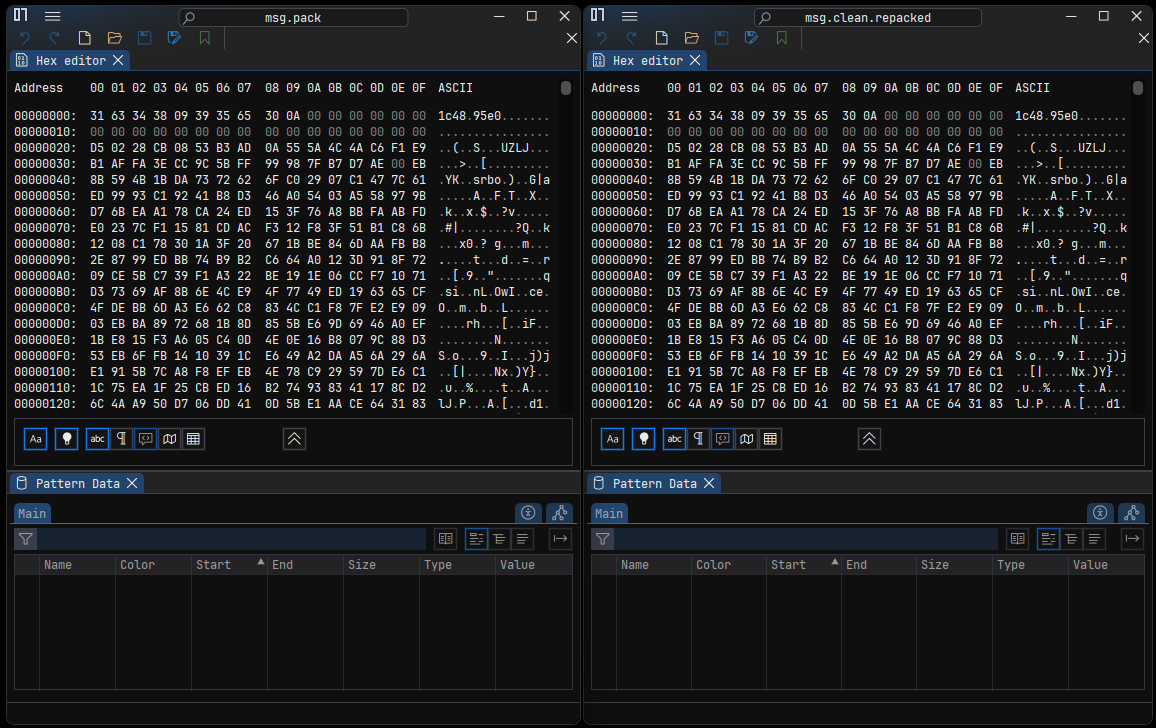Click scrollbar thumb in msg.pack hex view
Image resolution: width=1156 pixels, height=728 pixels.
tap(565, 88)
